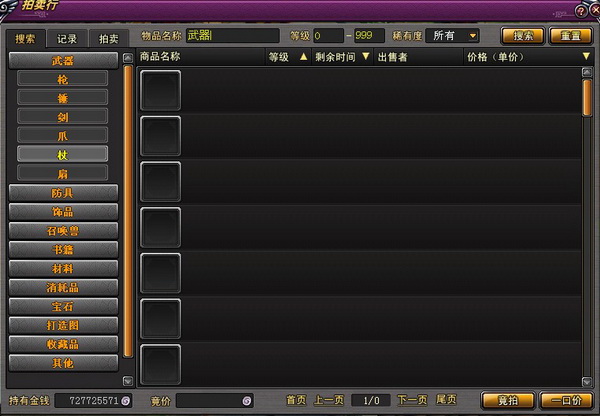This screenshot has height=416, width=600.
Task: Expand the 书籍 books category
Action: 63,250
